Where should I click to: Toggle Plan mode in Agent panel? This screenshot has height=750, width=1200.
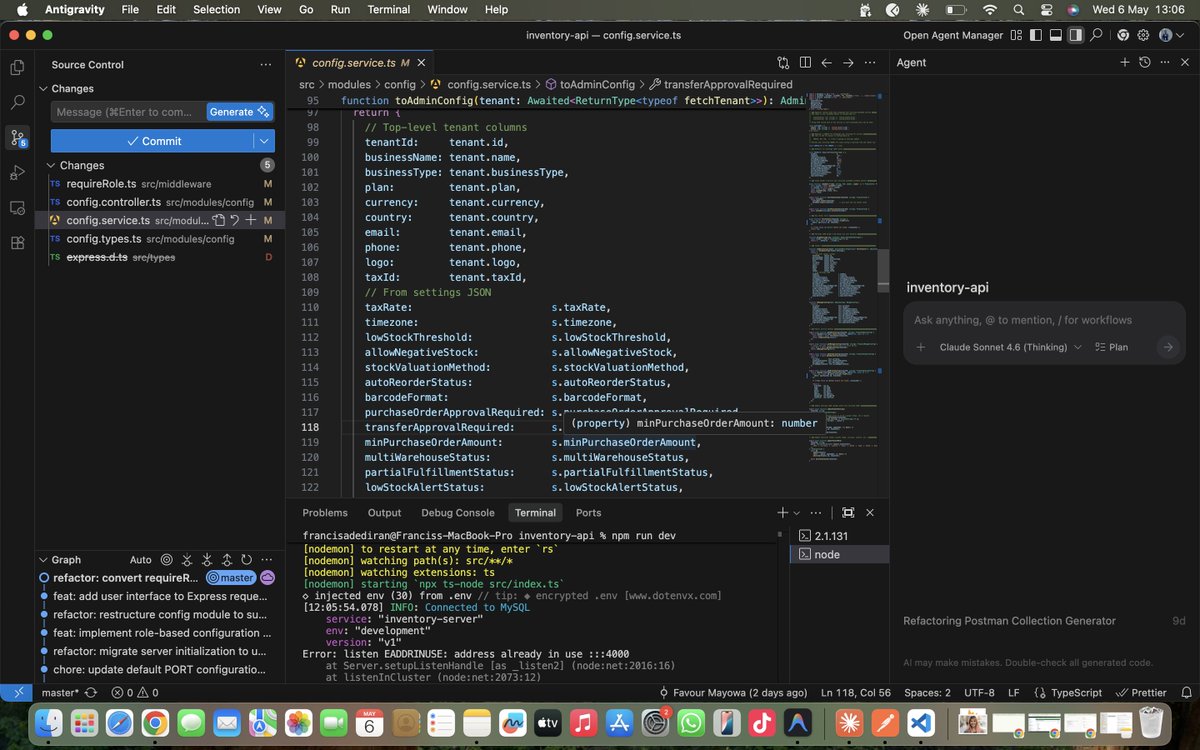[x=1111, y=347]
